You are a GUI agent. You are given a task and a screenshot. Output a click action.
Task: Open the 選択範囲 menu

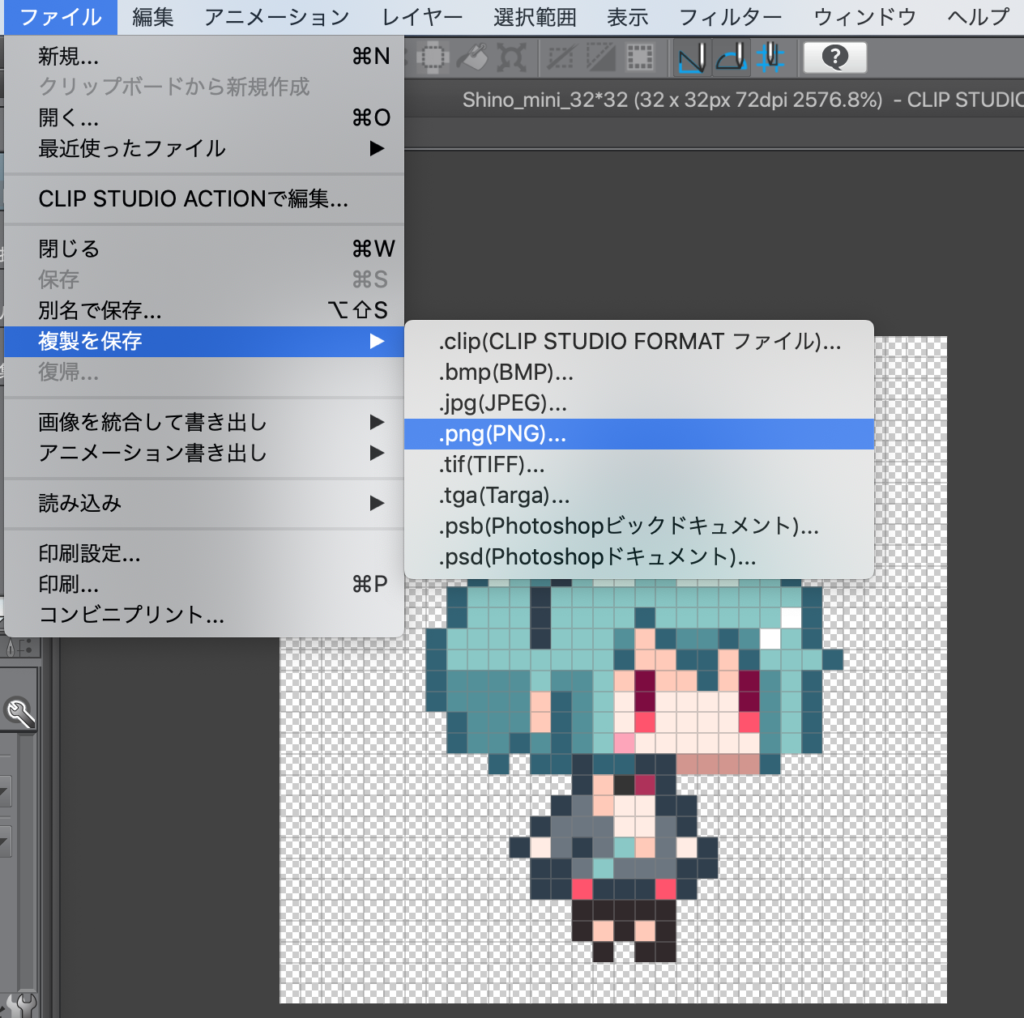coord(535,18)
